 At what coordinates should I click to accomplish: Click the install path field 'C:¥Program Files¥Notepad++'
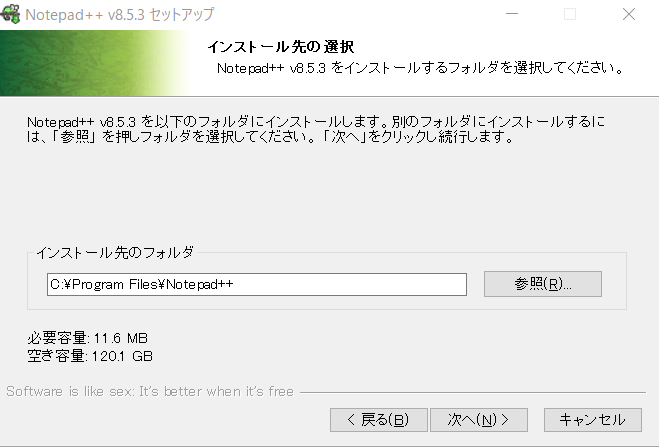(257, 284)
